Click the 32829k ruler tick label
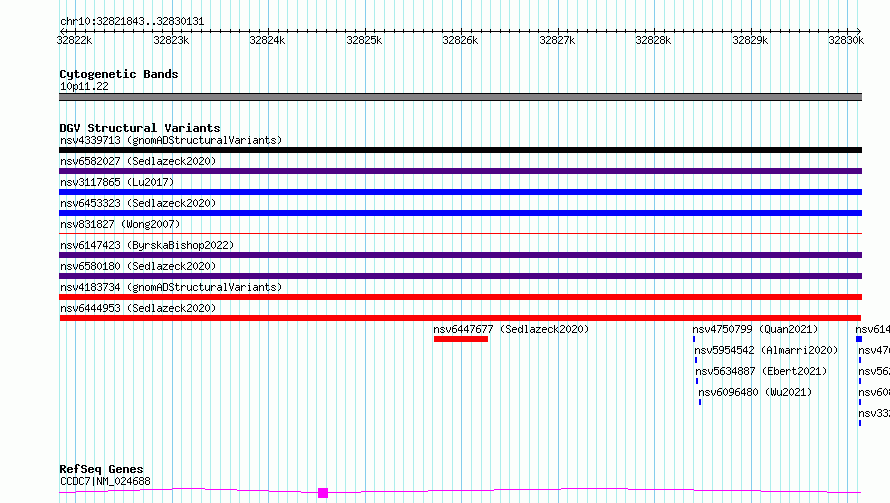Image resolution: width=890 pixels, height=503 pixels. pyautogui.click(x=750, y=40)
